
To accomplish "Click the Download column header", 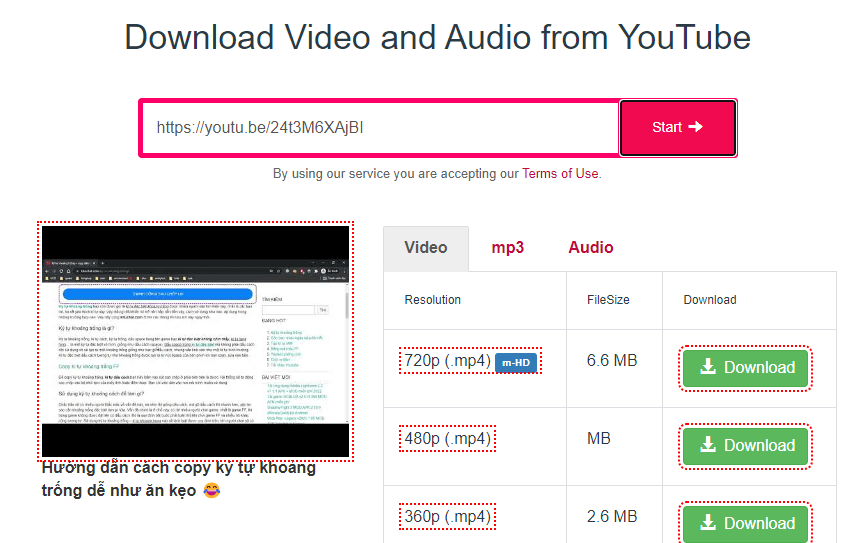I will coord(710,300).
